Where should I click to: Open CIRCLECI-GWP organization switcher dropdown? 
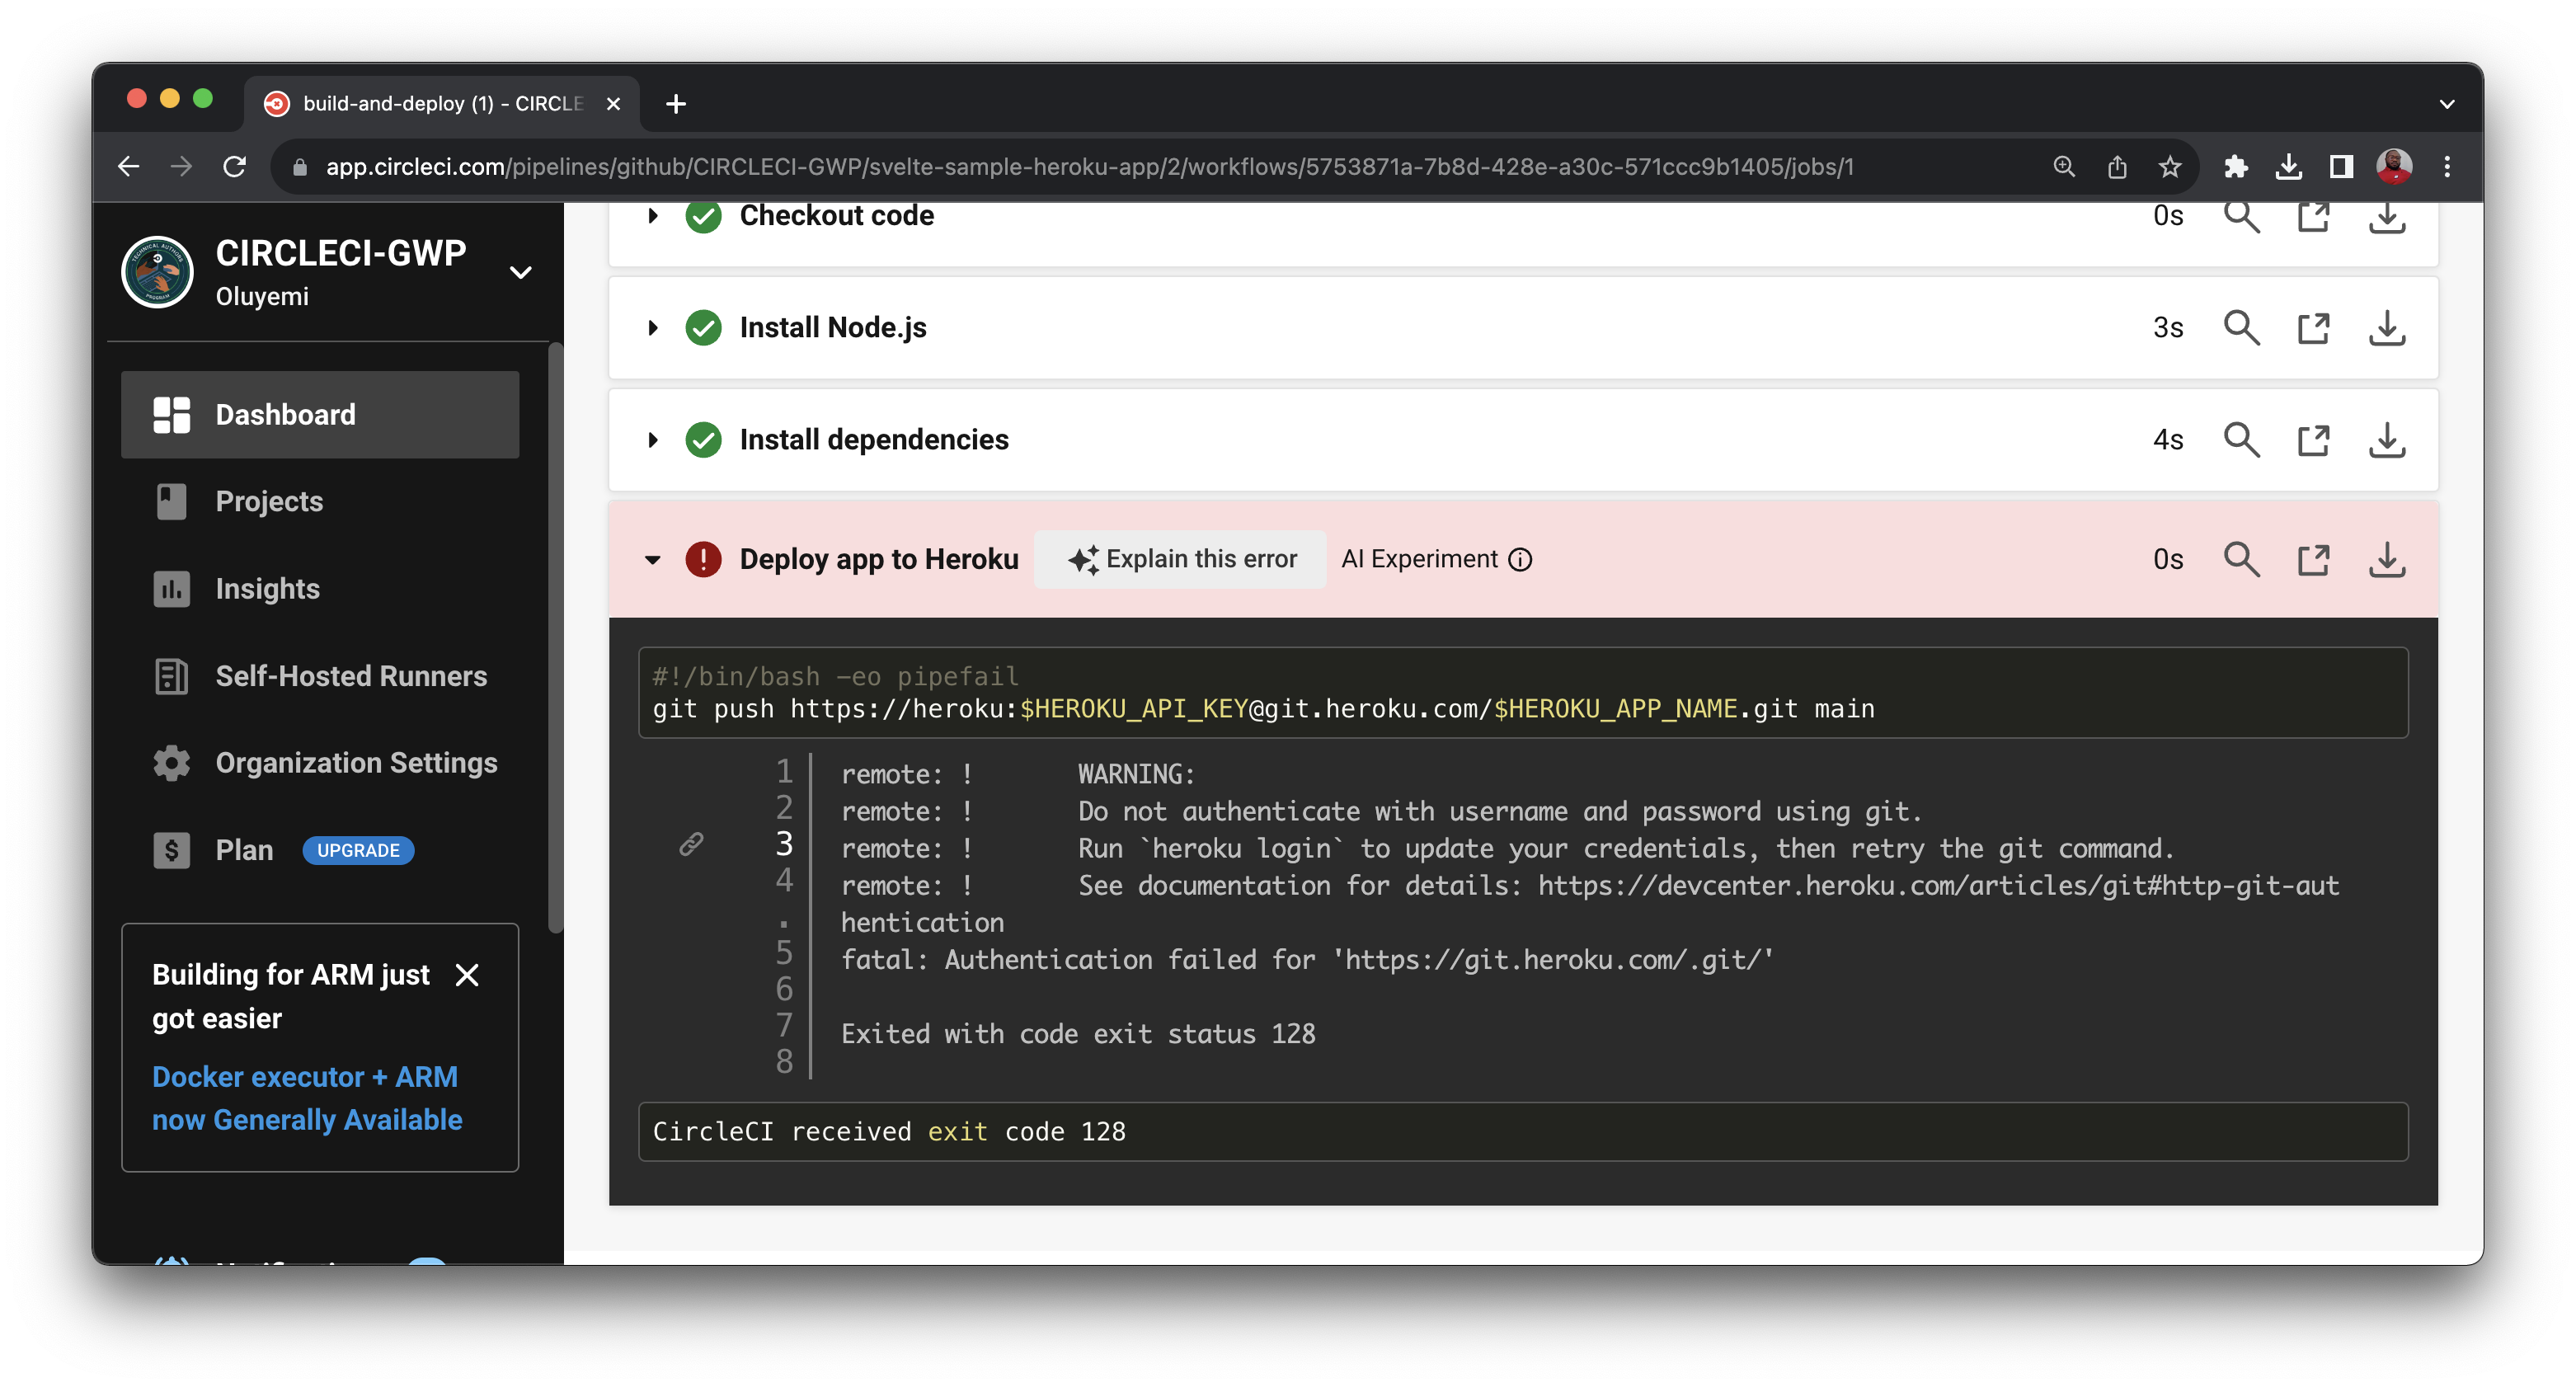pyautogui.click(x=520, y=272)
